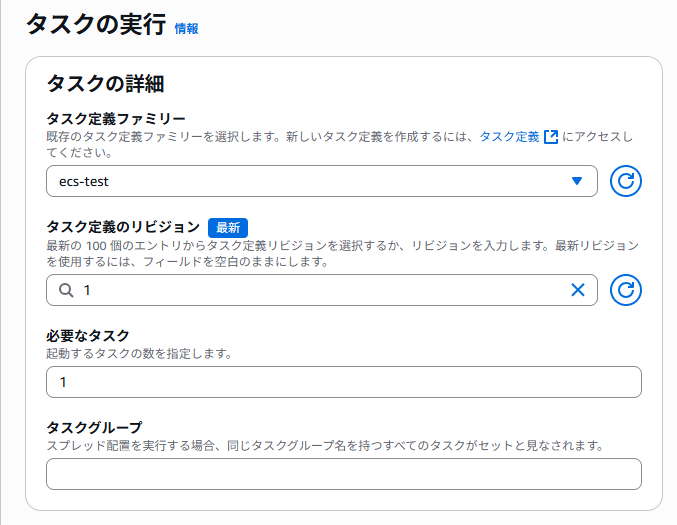This screenshot has width=677, height=525.
Task: Click the タスク定義のリビジョン label
Action: tap(123, 227)
